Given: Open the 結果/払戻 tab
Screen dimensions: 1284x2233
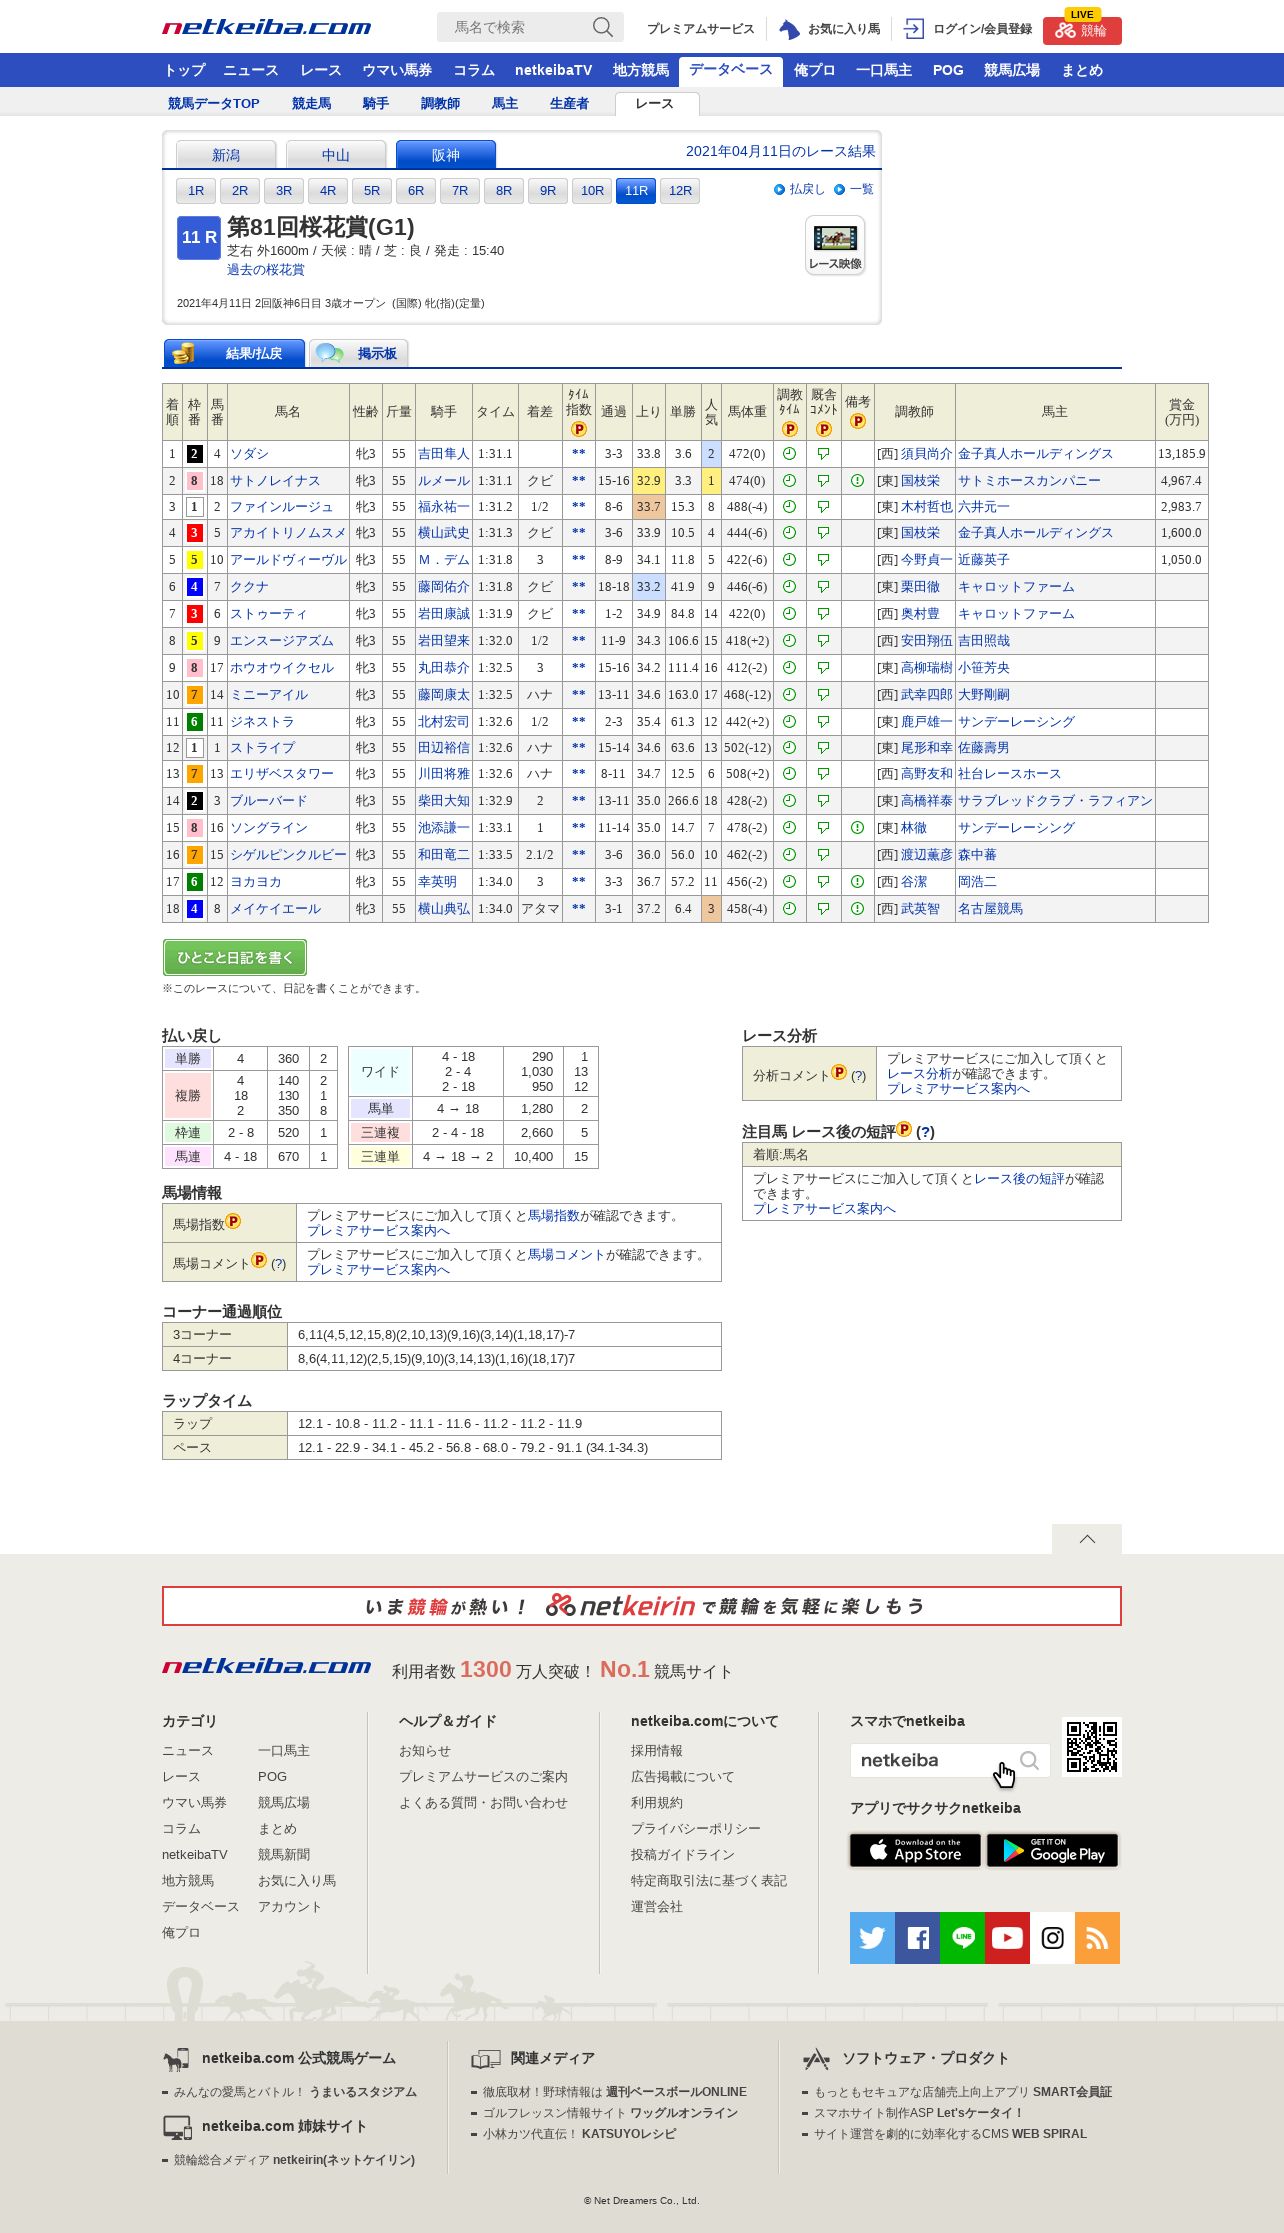Looking at the screenshot, I should tap(234, 354).
